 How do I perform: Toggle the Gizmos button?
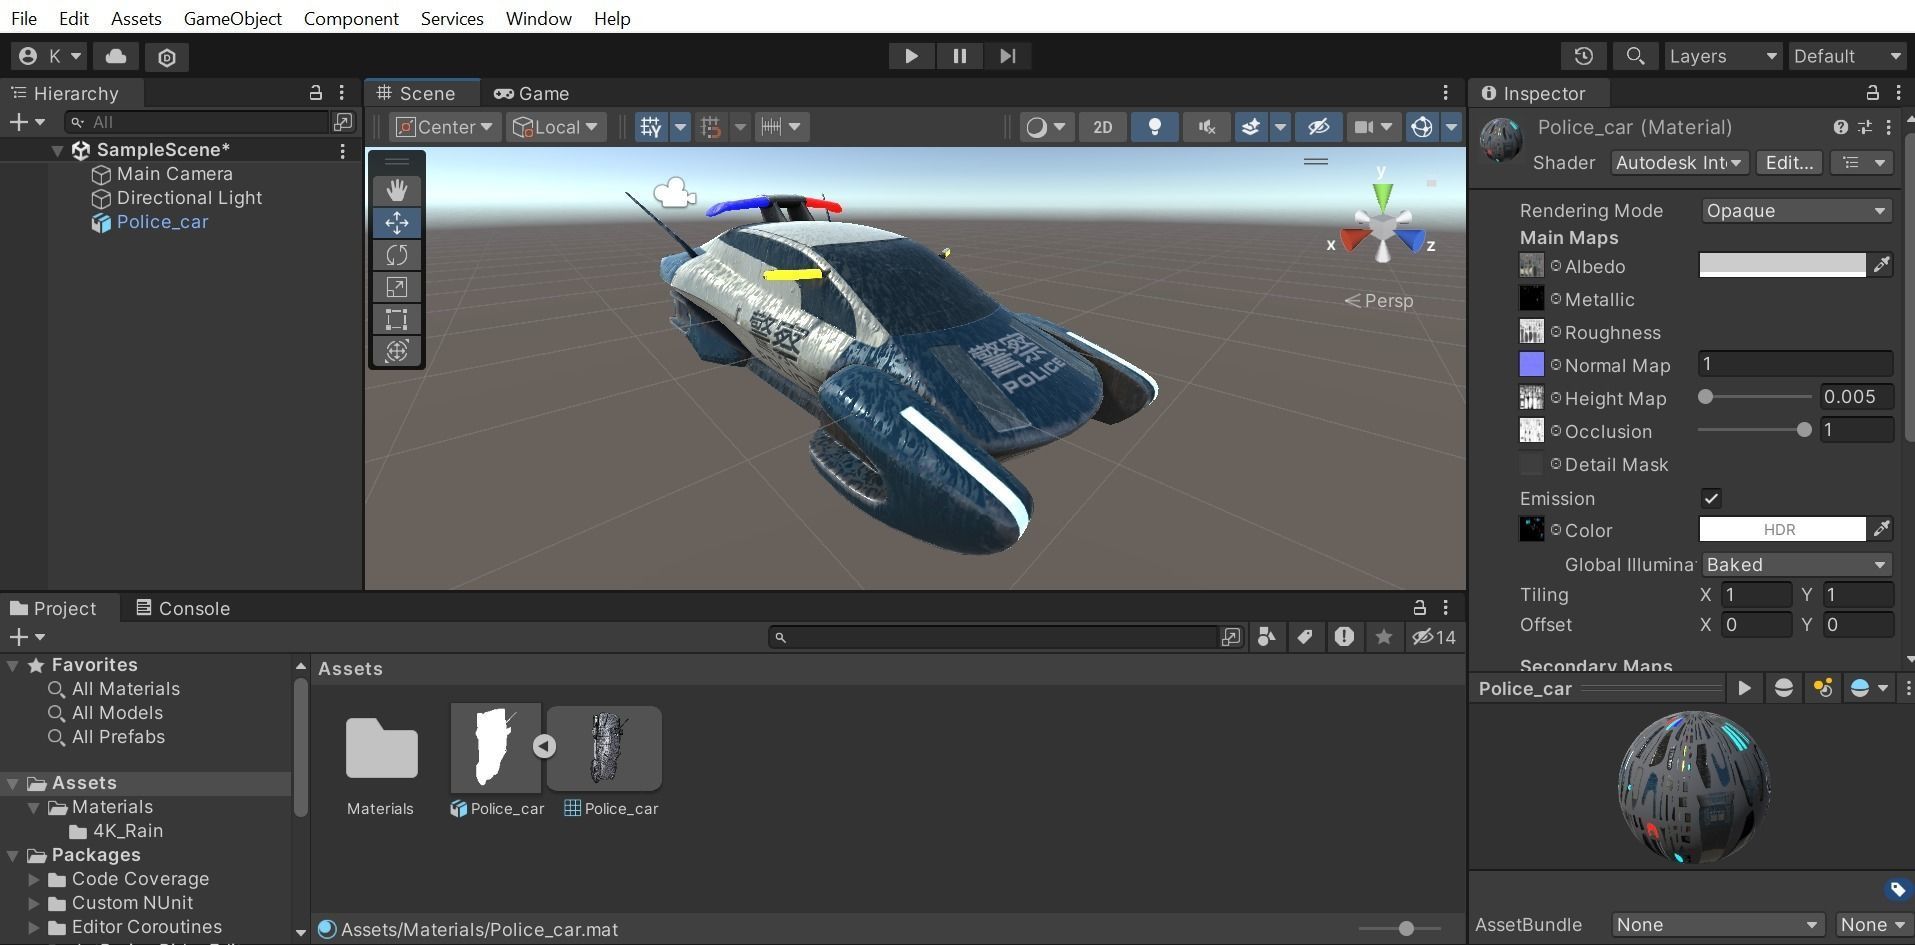[x=1421, y=127]
